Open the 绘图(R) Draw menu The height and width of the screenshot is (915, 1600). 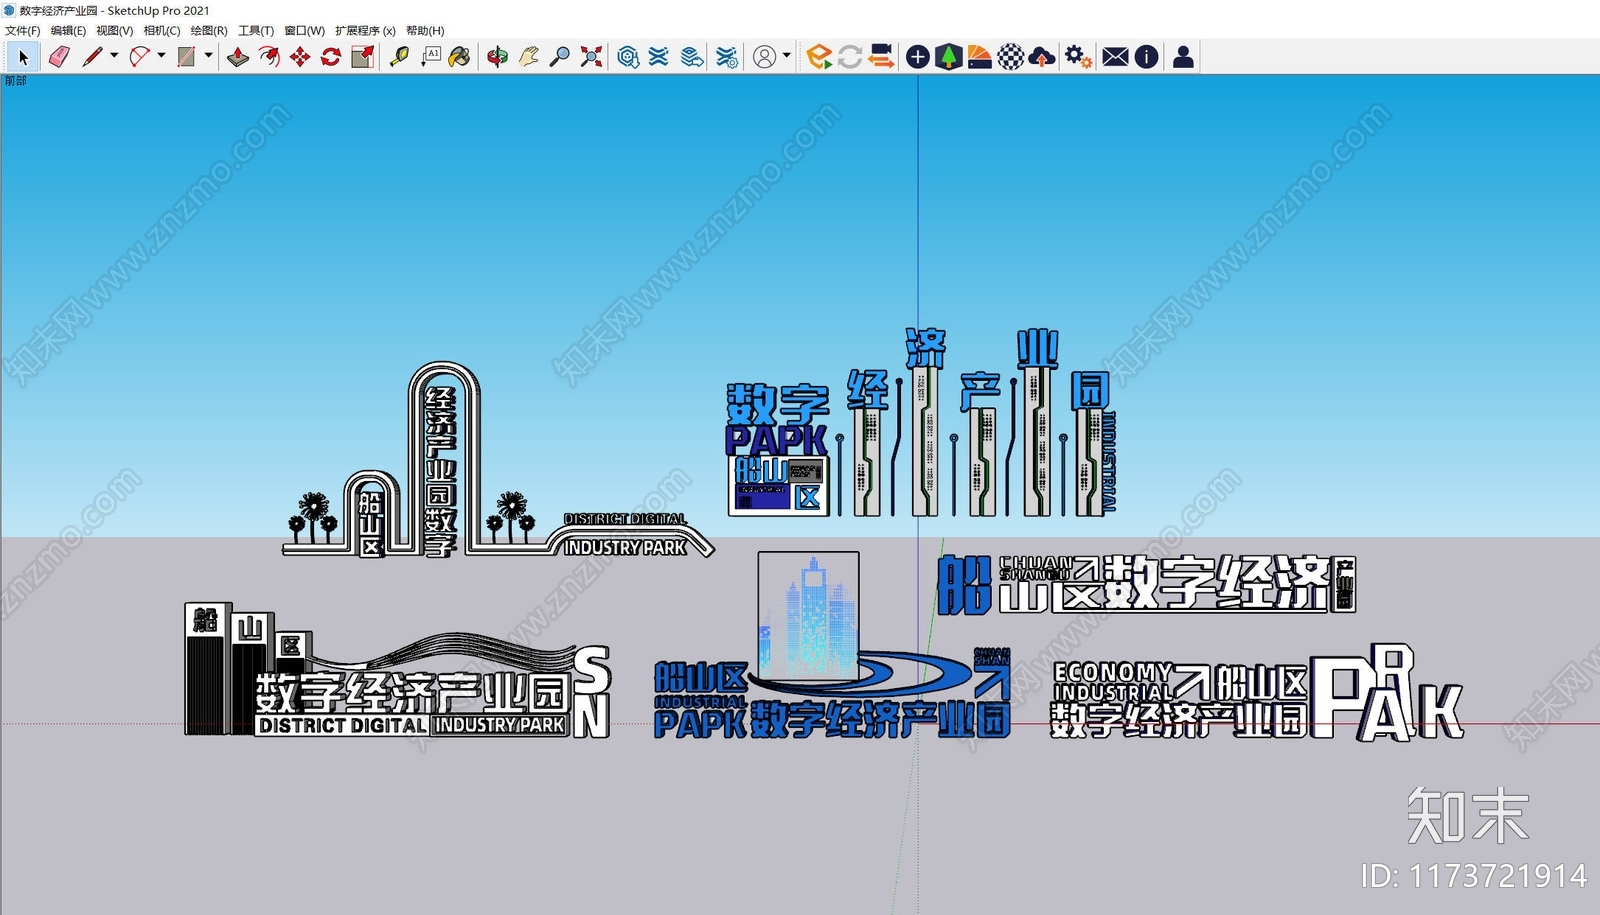tap(209, 31)
